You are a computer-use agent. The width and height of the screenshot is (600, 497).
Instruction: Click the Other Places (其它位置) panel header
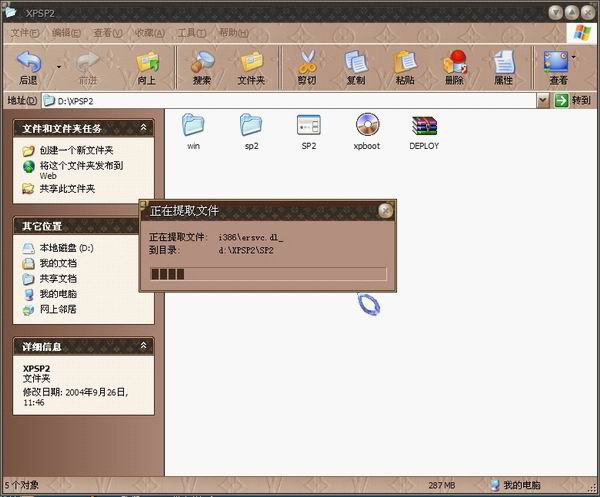click(76, 226)
